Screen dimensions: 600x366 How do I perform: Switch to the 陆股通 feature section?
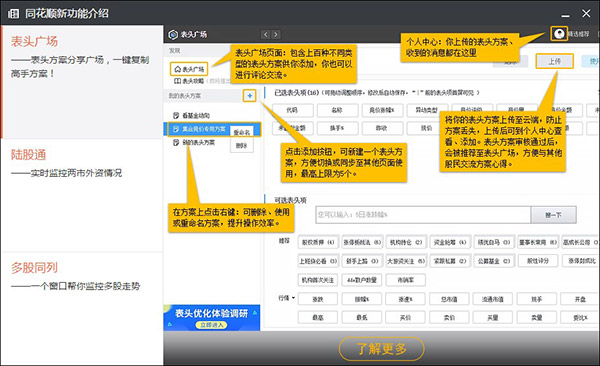point(82,195)
